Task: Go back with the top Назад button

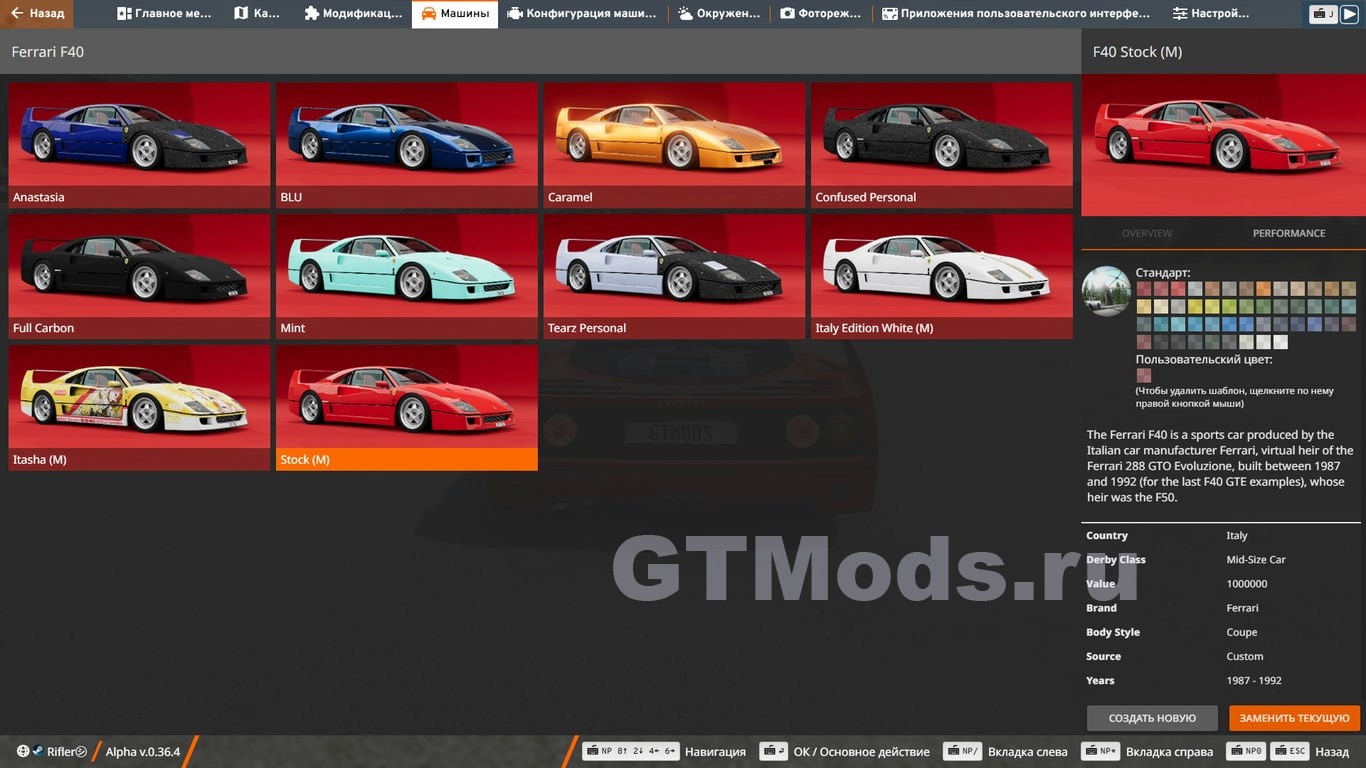Action: (38, 14)
